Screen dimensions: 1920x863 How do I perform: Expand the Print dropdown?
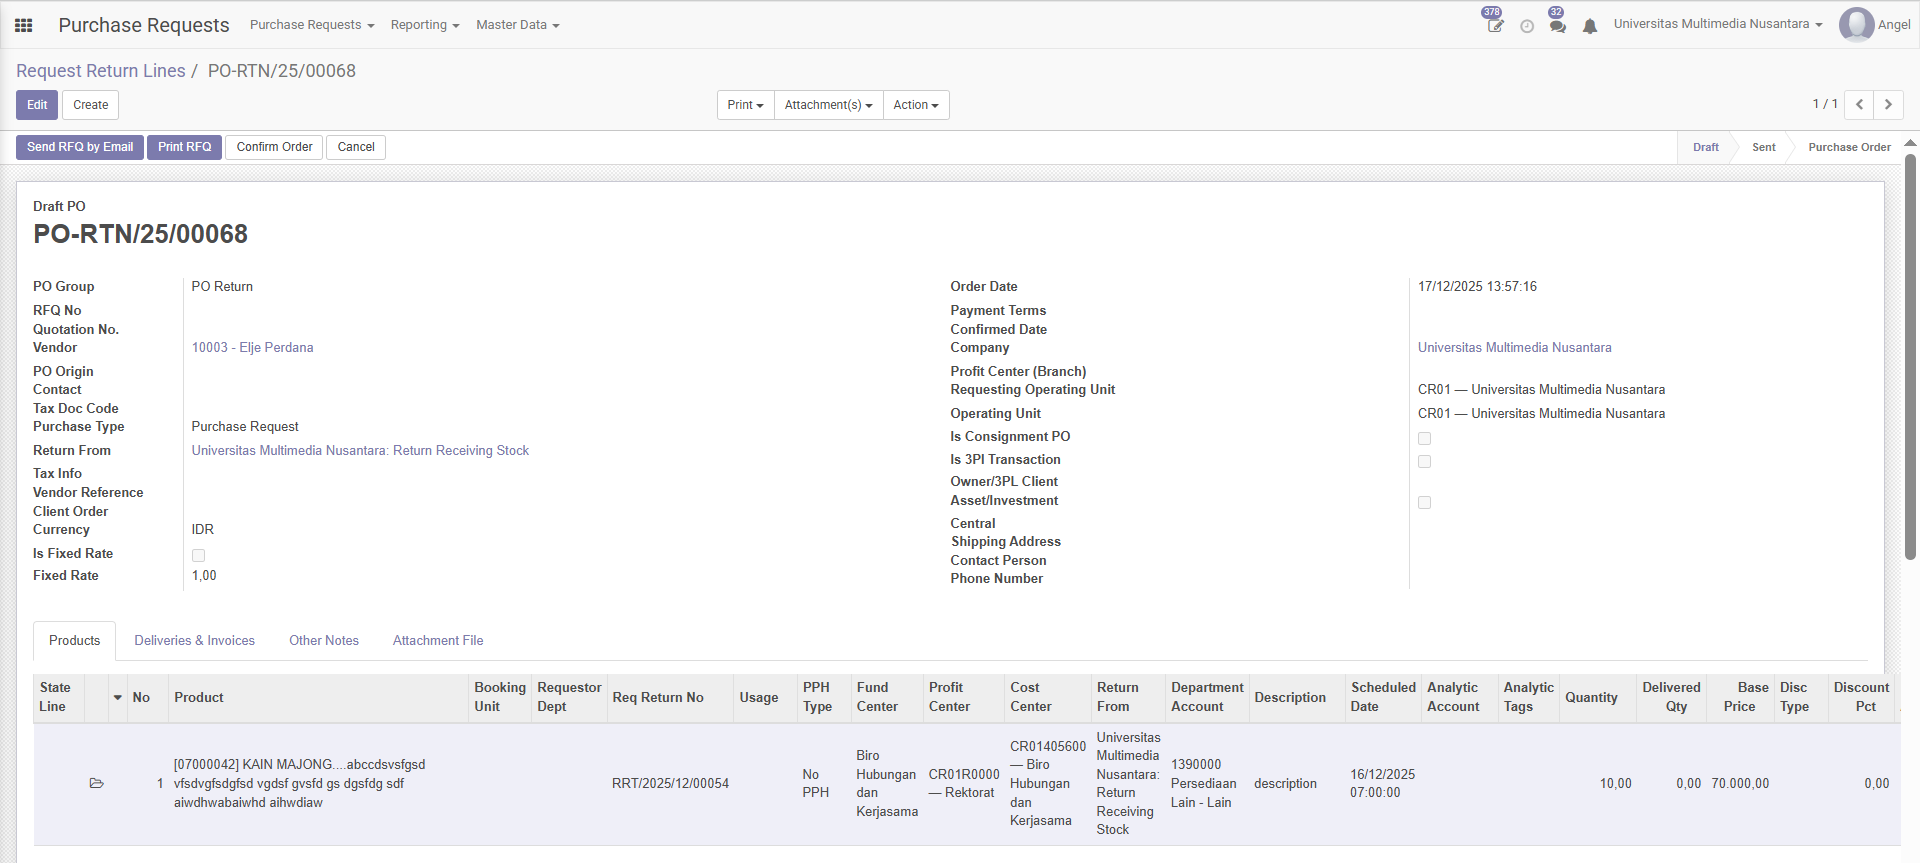(x=745, y=105)
